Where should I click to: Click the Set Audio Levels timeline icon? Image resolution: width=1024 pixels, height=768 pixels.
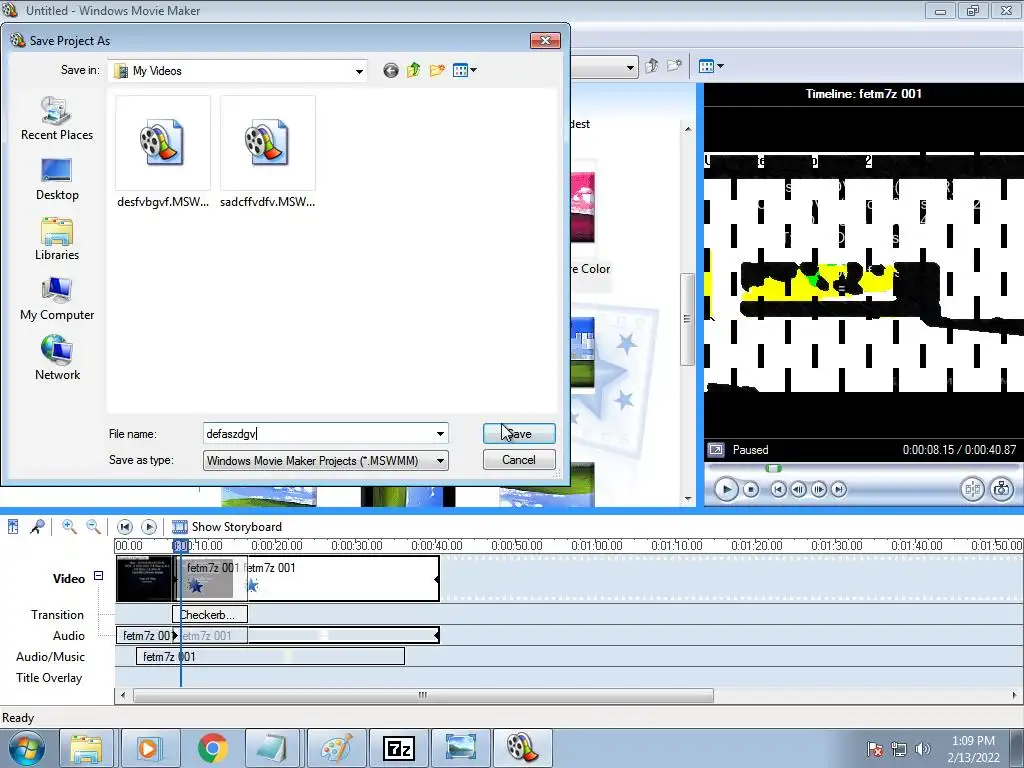click(x=13, y=526)
